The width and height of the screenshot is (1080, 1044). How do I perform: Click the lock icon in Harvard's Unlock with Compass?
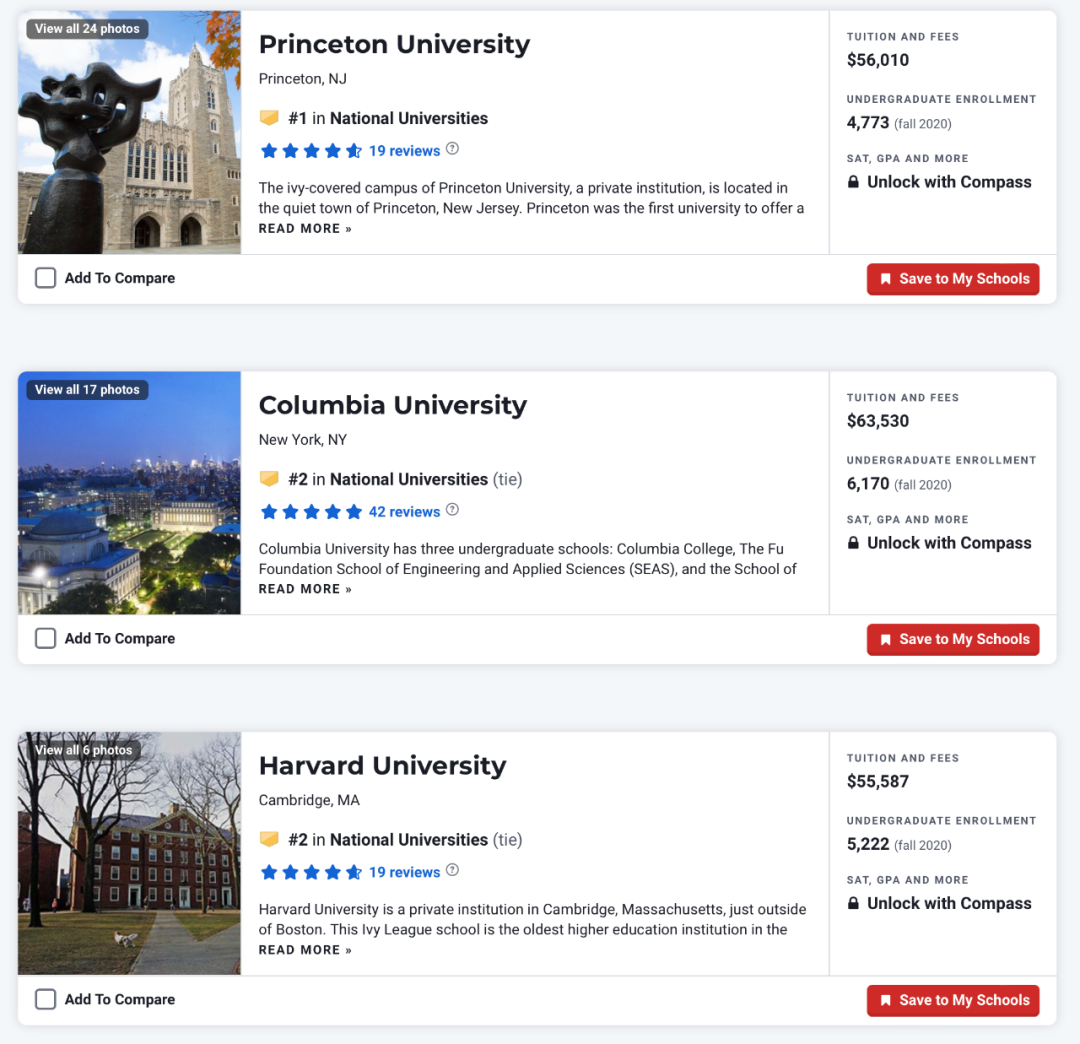tap(853, 903)
